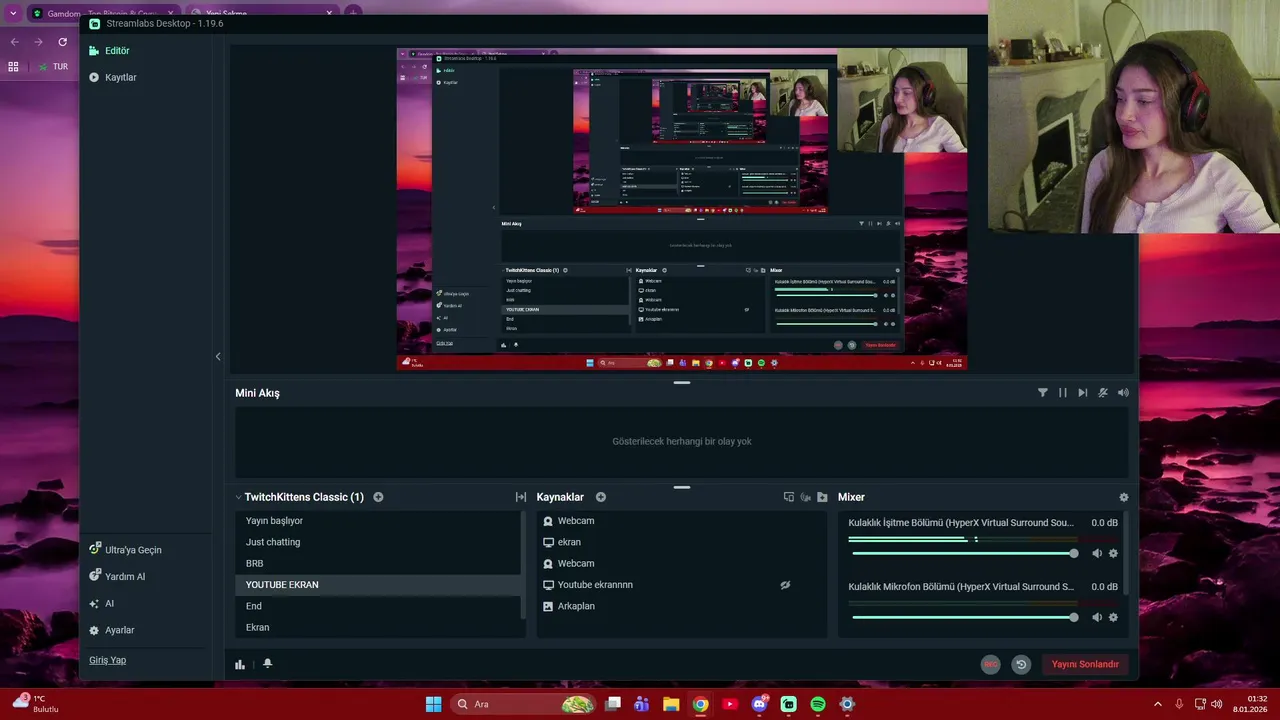Open Spotify from the taskbar
Image resolution: width=1280 pixels, height=720 pixels.
pos(818,704)
